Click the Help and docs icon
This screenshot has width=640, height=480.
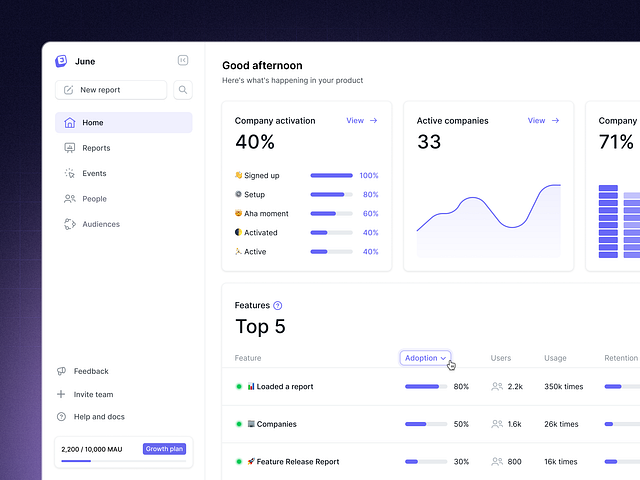[62, 417]
